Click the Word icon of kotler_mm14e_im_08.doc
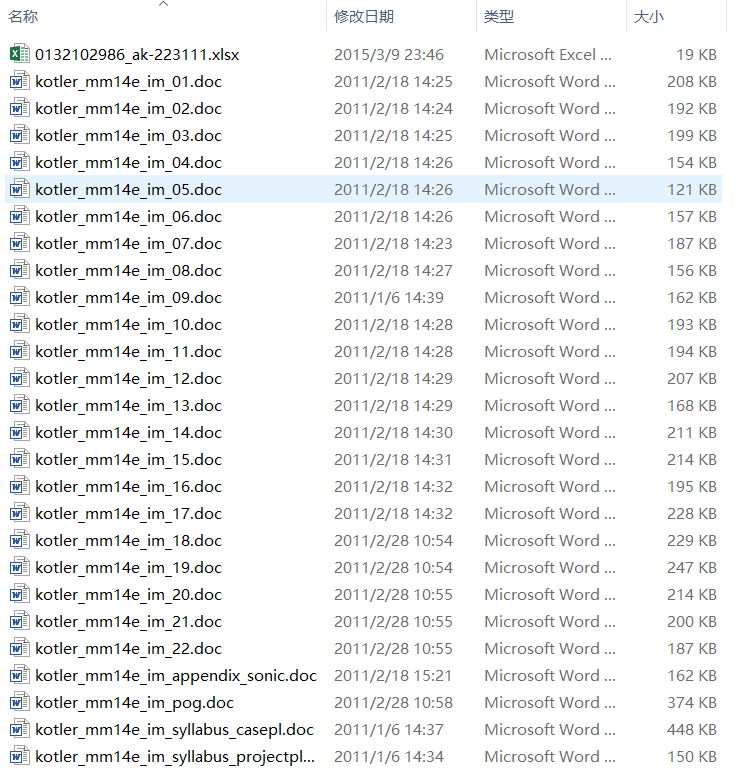 (x=19, y=269)
